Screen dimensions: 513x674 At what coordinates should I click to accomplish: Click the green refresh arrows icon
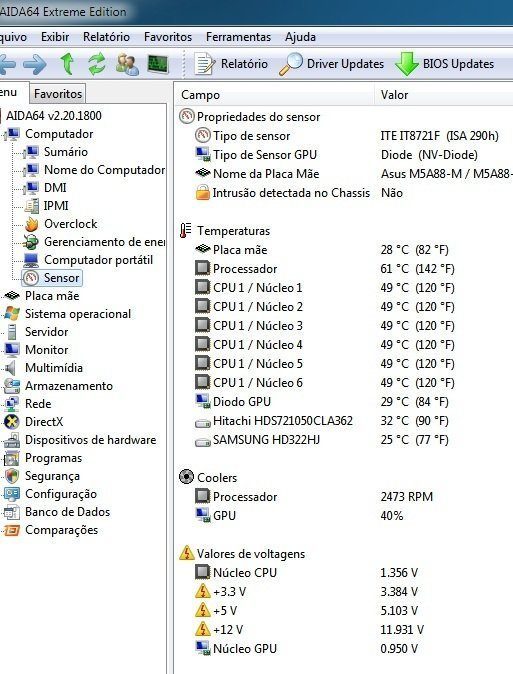pos(97,64)
